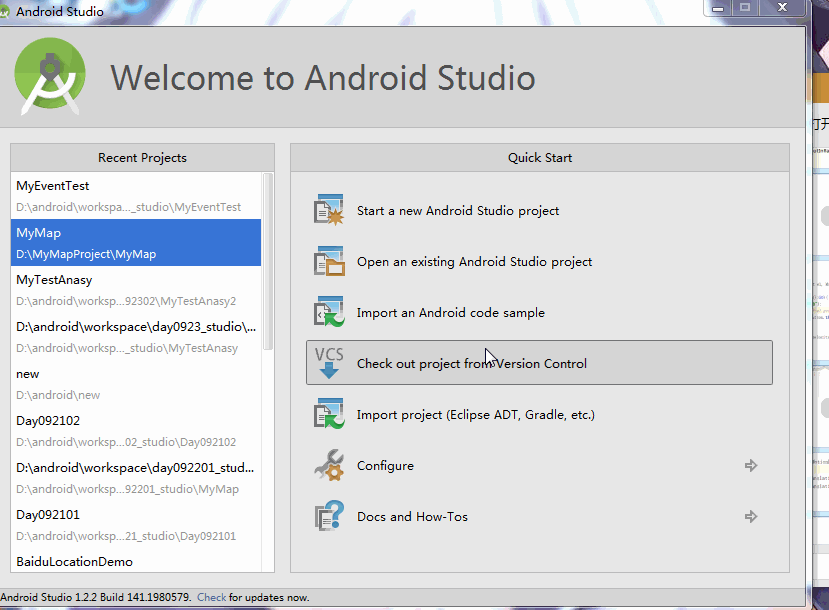Close the Android Studio window
Screen dimensions: 829x610
782,7
